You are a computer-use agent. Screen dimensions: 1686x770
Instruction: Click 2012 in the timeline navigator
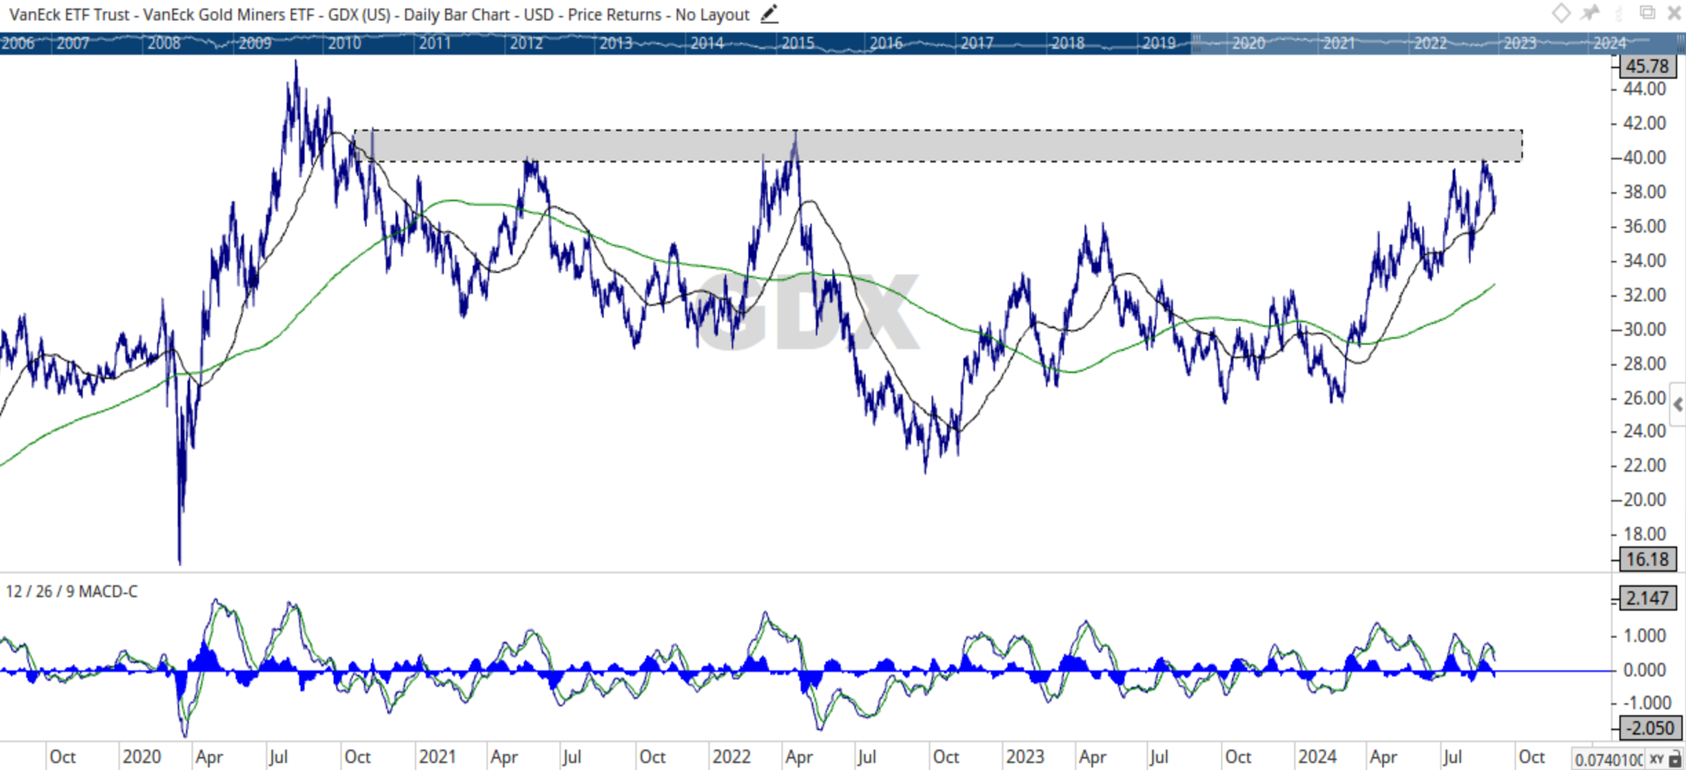point(526,43)
